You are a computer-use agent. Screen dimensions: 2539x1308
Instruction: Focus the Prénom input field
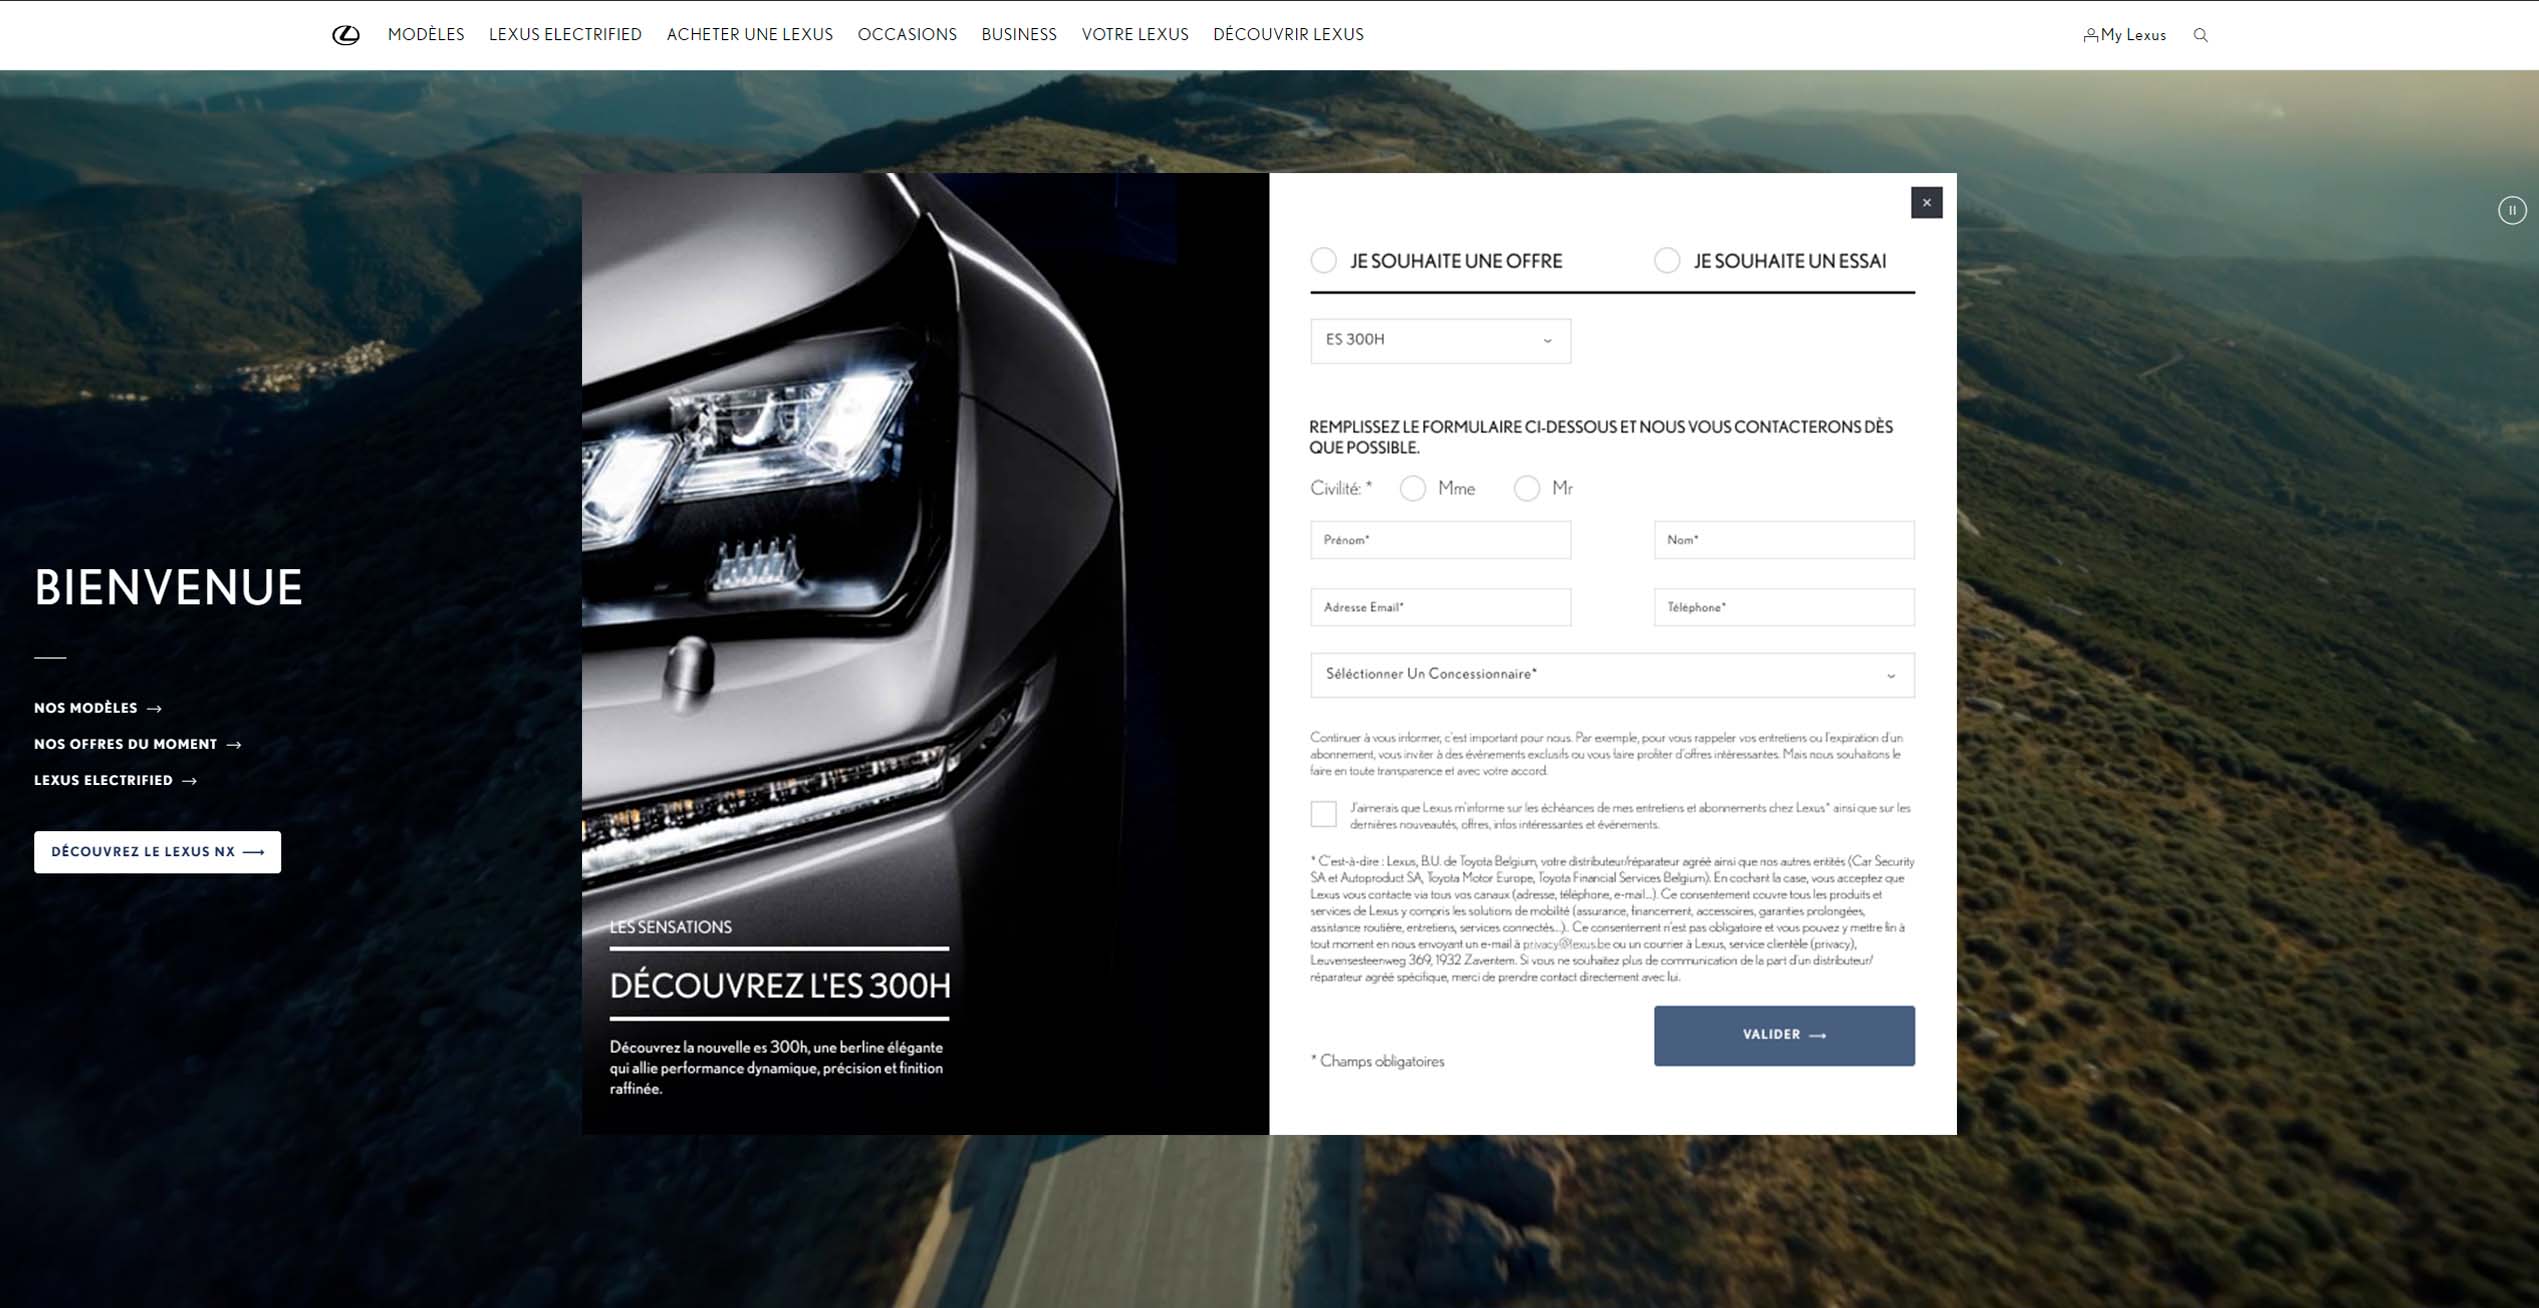click(x=1440, y=540)
